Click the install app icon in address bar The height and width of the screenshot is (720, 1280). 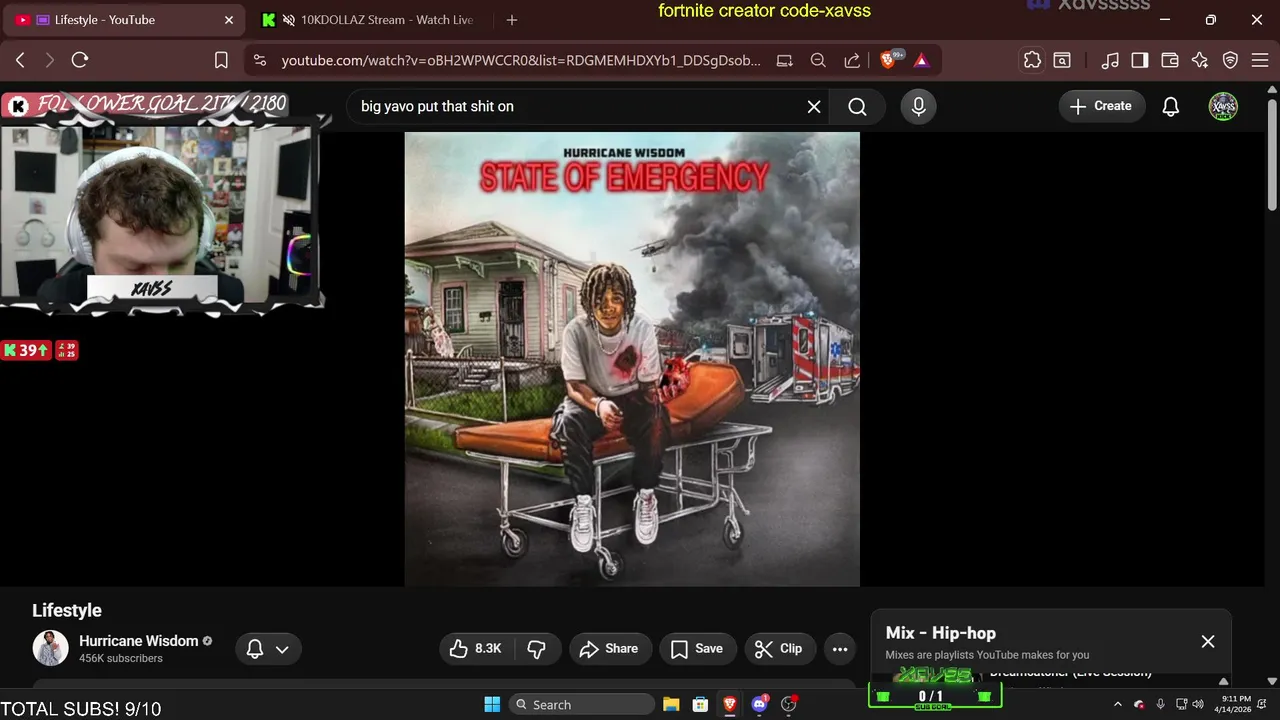(784, 60)
